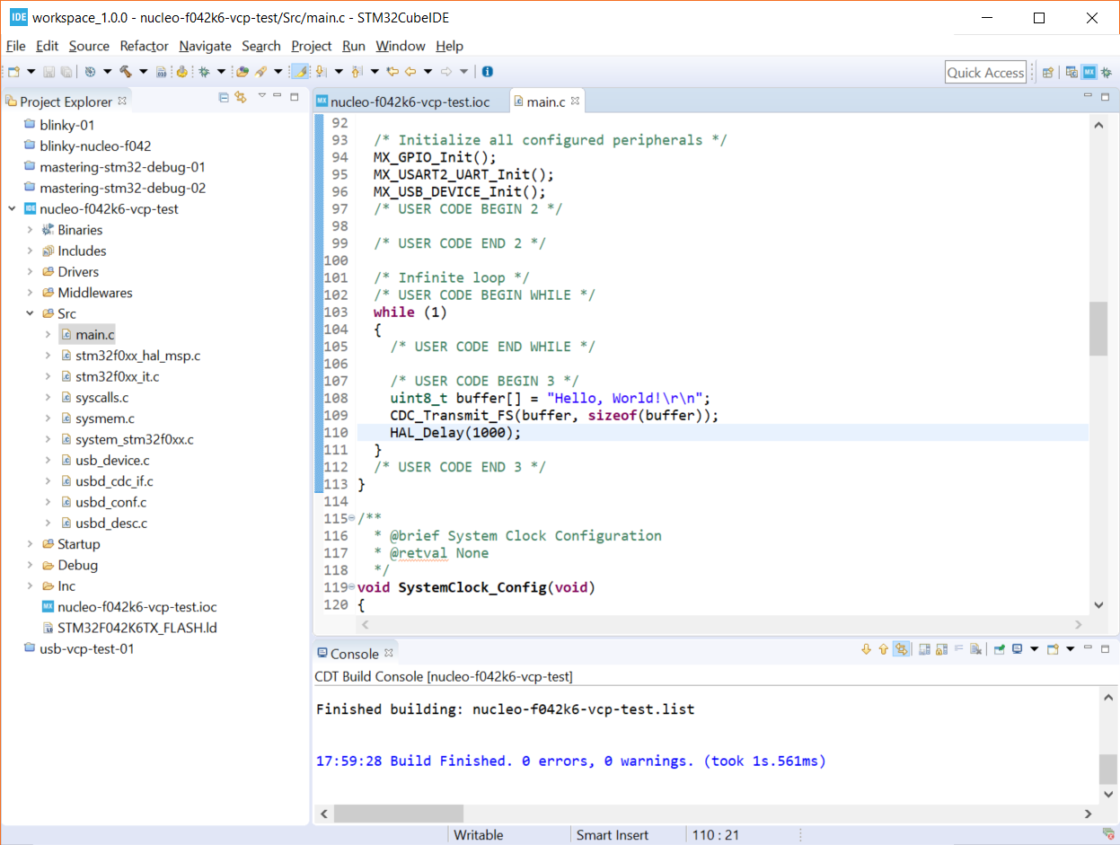The width and height of the screenshot is (1120, 845).
Task: Toggle Word Wrap in the Console
Action: point(959,649)
